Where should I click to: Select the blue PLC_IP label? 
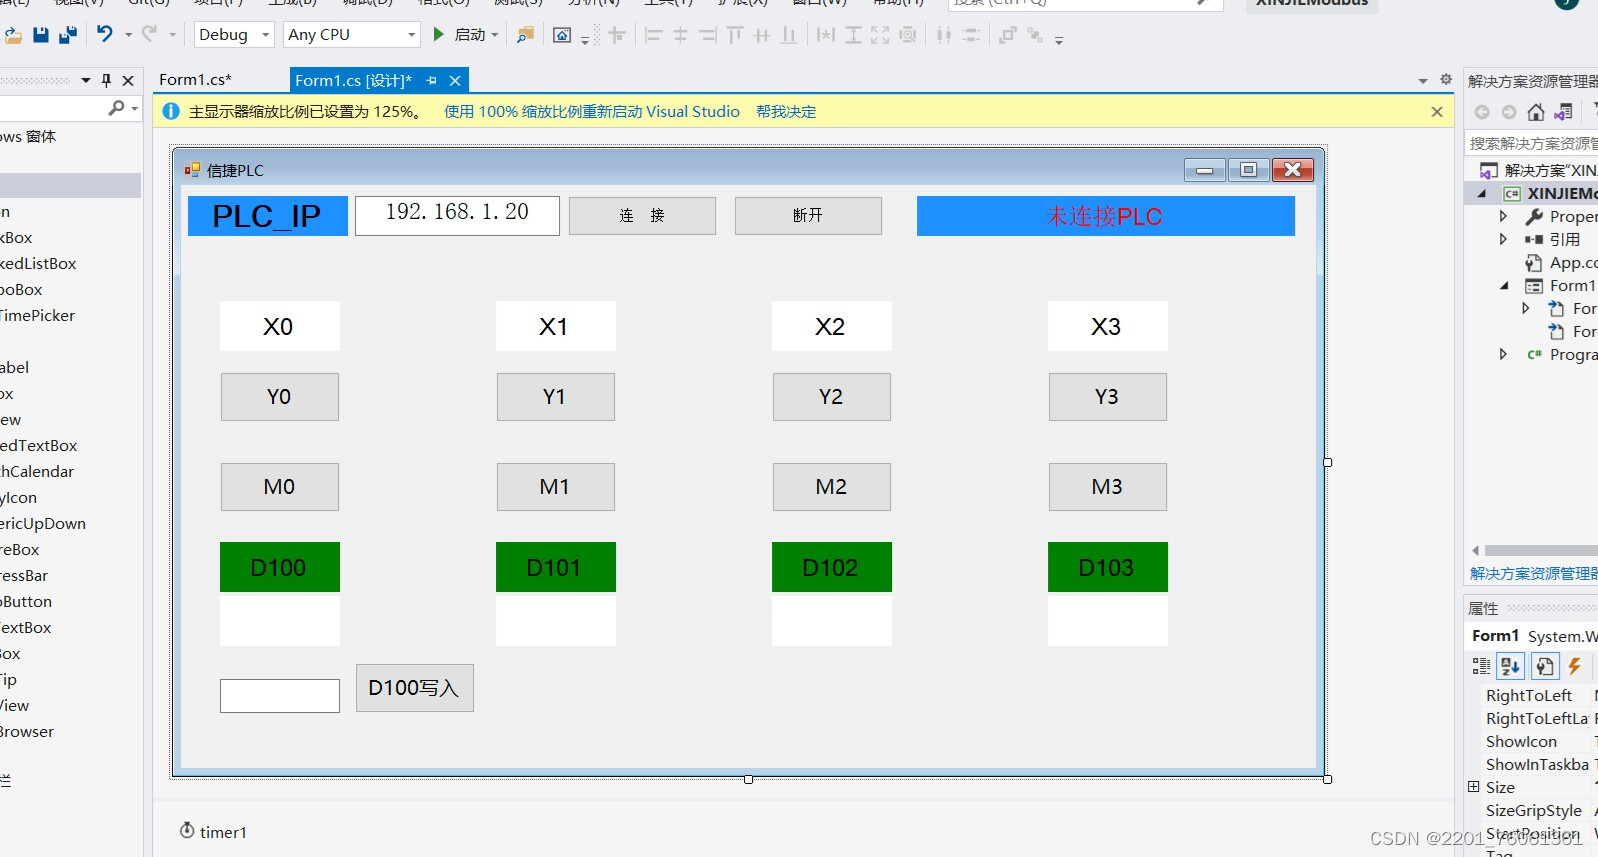click(x=267, y=216)
